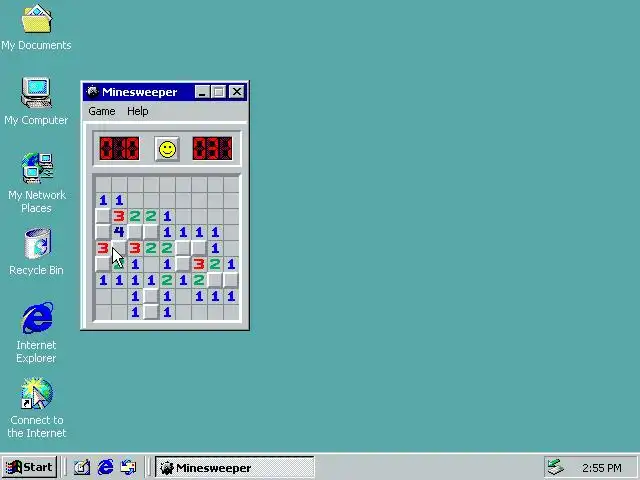Click the system tray icon beside the clock
The image size is (640, 480).
click(555, 467)
